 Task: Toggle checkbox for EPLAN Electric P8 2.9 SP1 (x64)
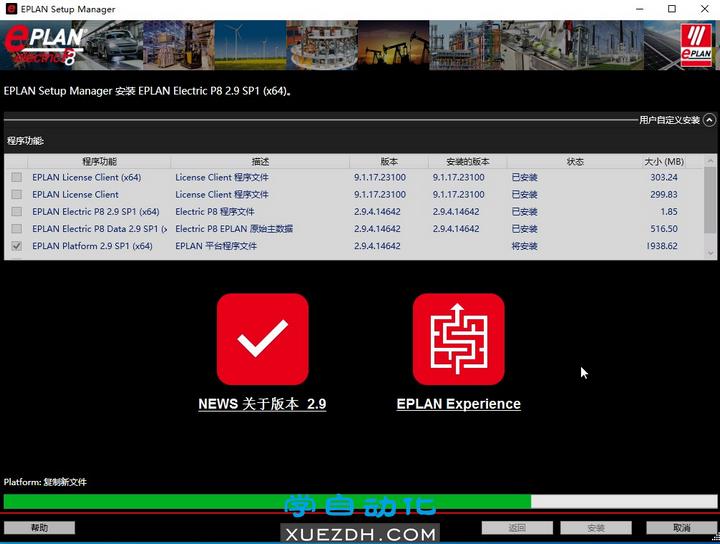(x=17, y=212)
